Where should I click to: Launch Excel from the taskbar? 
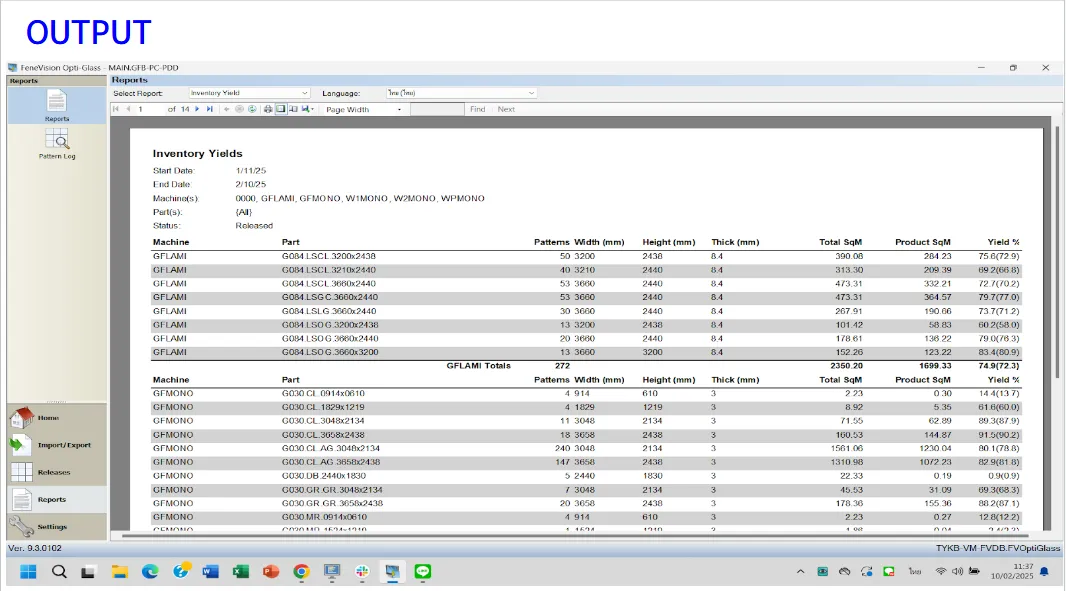click(x=241, y=572)
